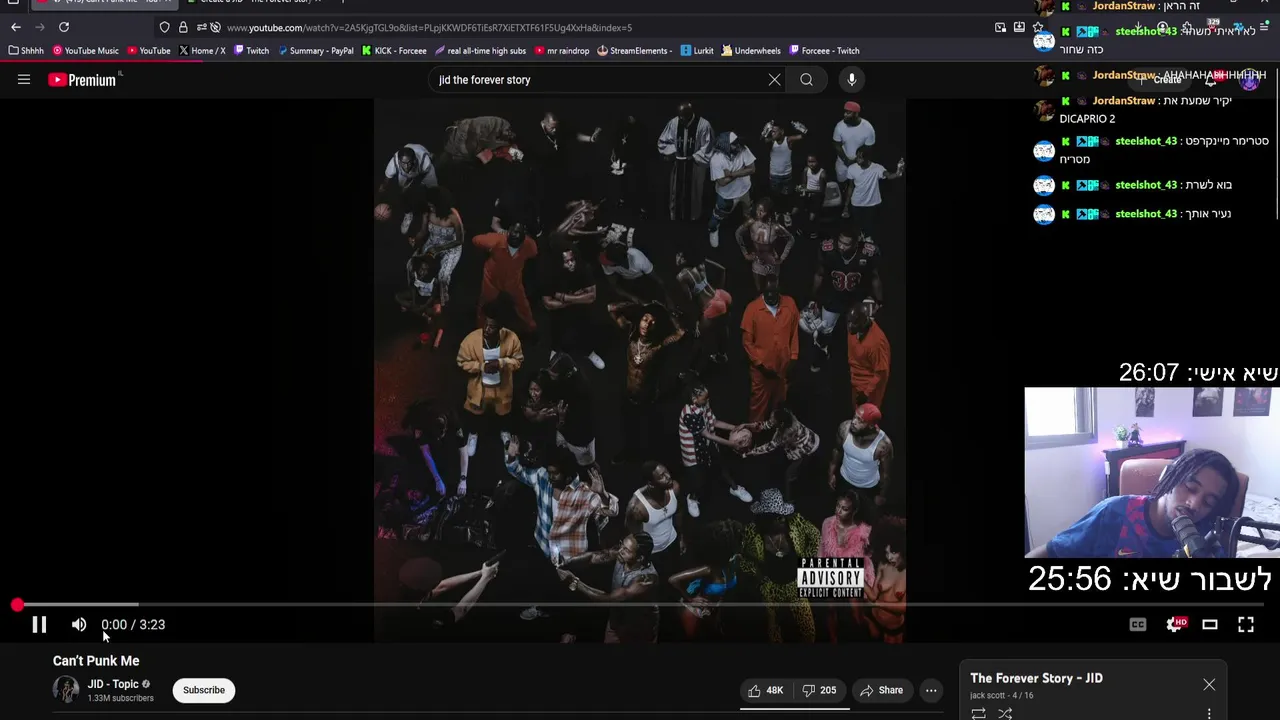
Task: Open the three-dot more actions menu beside Share
Action: [x=931, y=690]
